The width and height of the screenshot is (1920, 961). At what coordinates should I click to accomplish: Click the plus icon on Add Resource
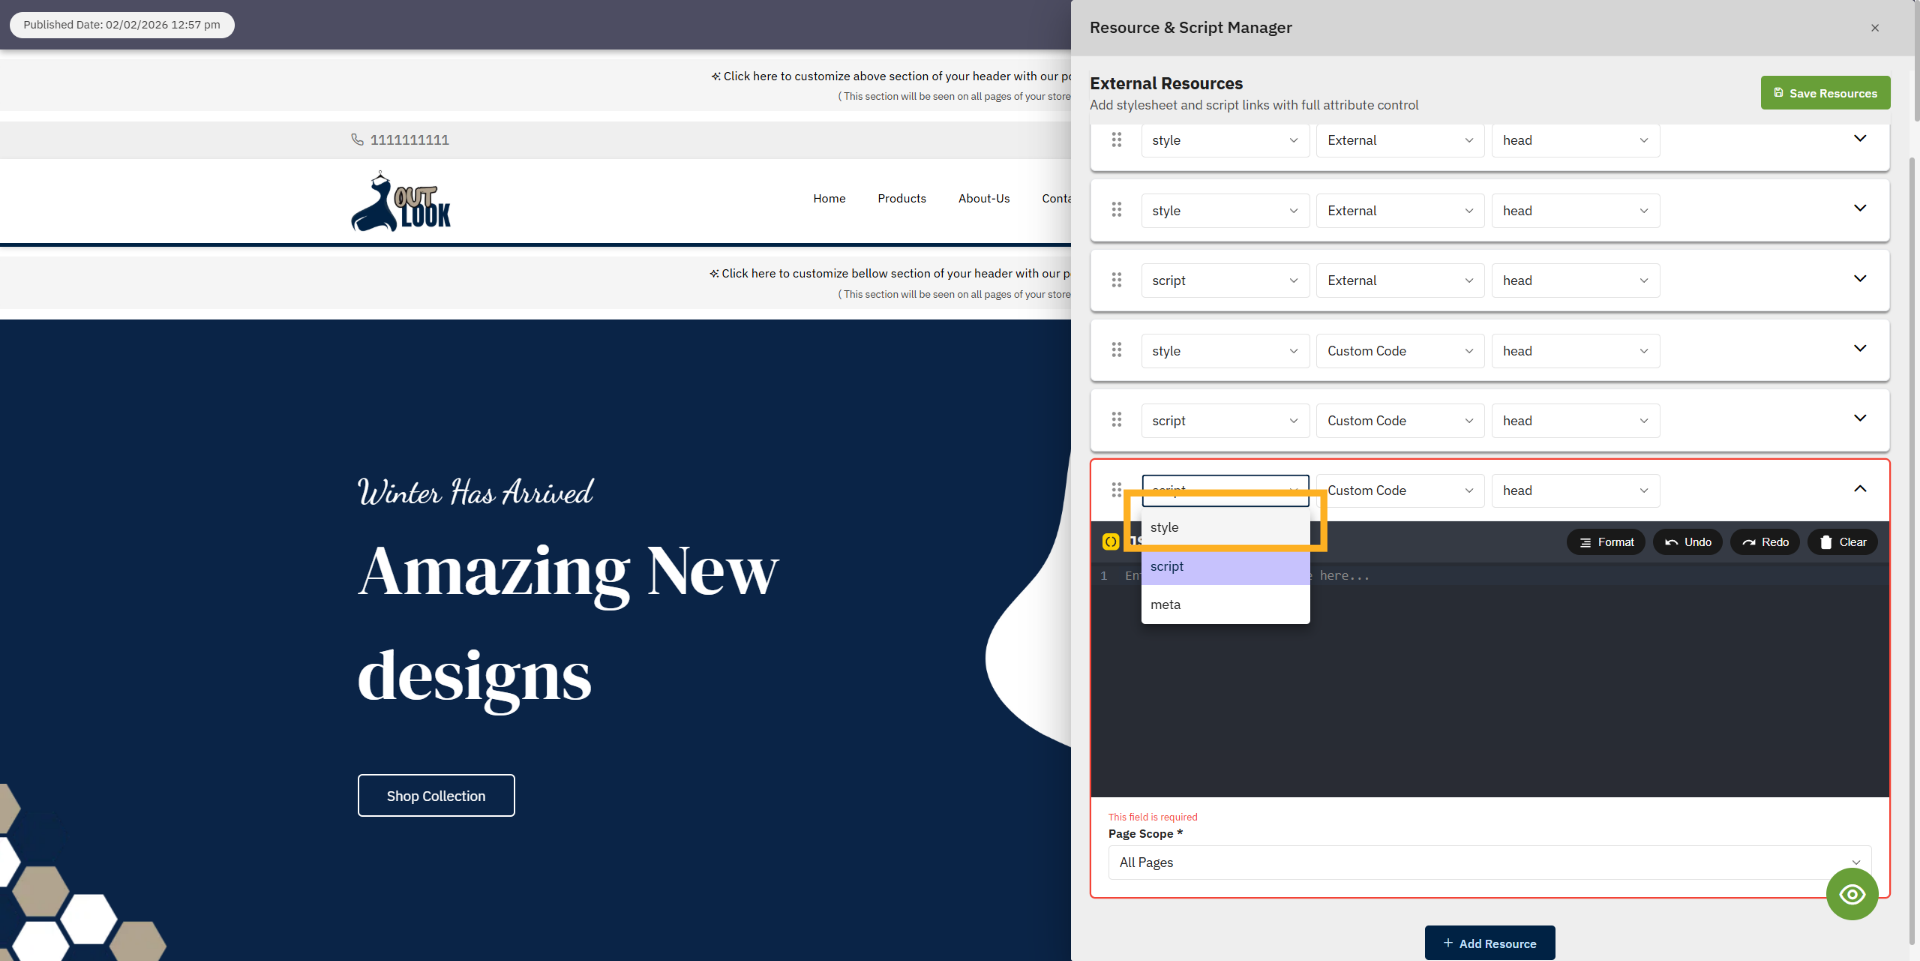(x=1447, y=943)
